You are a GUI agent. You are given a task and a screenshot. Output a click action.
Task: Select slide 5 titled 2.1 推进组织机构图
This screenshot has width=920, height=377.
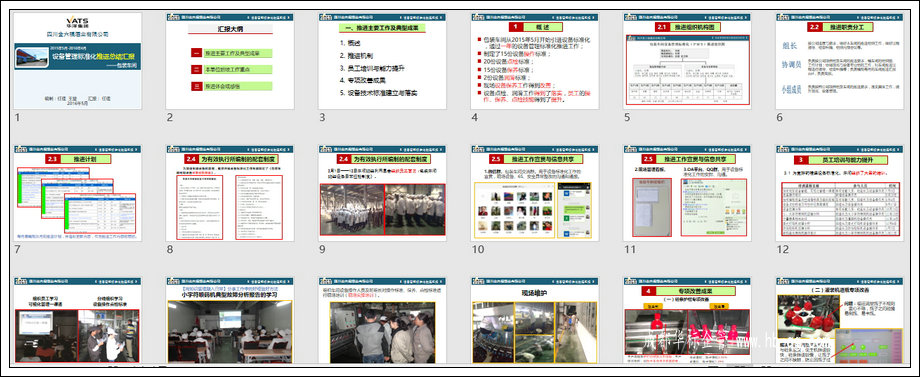click(x=687, y=61)
